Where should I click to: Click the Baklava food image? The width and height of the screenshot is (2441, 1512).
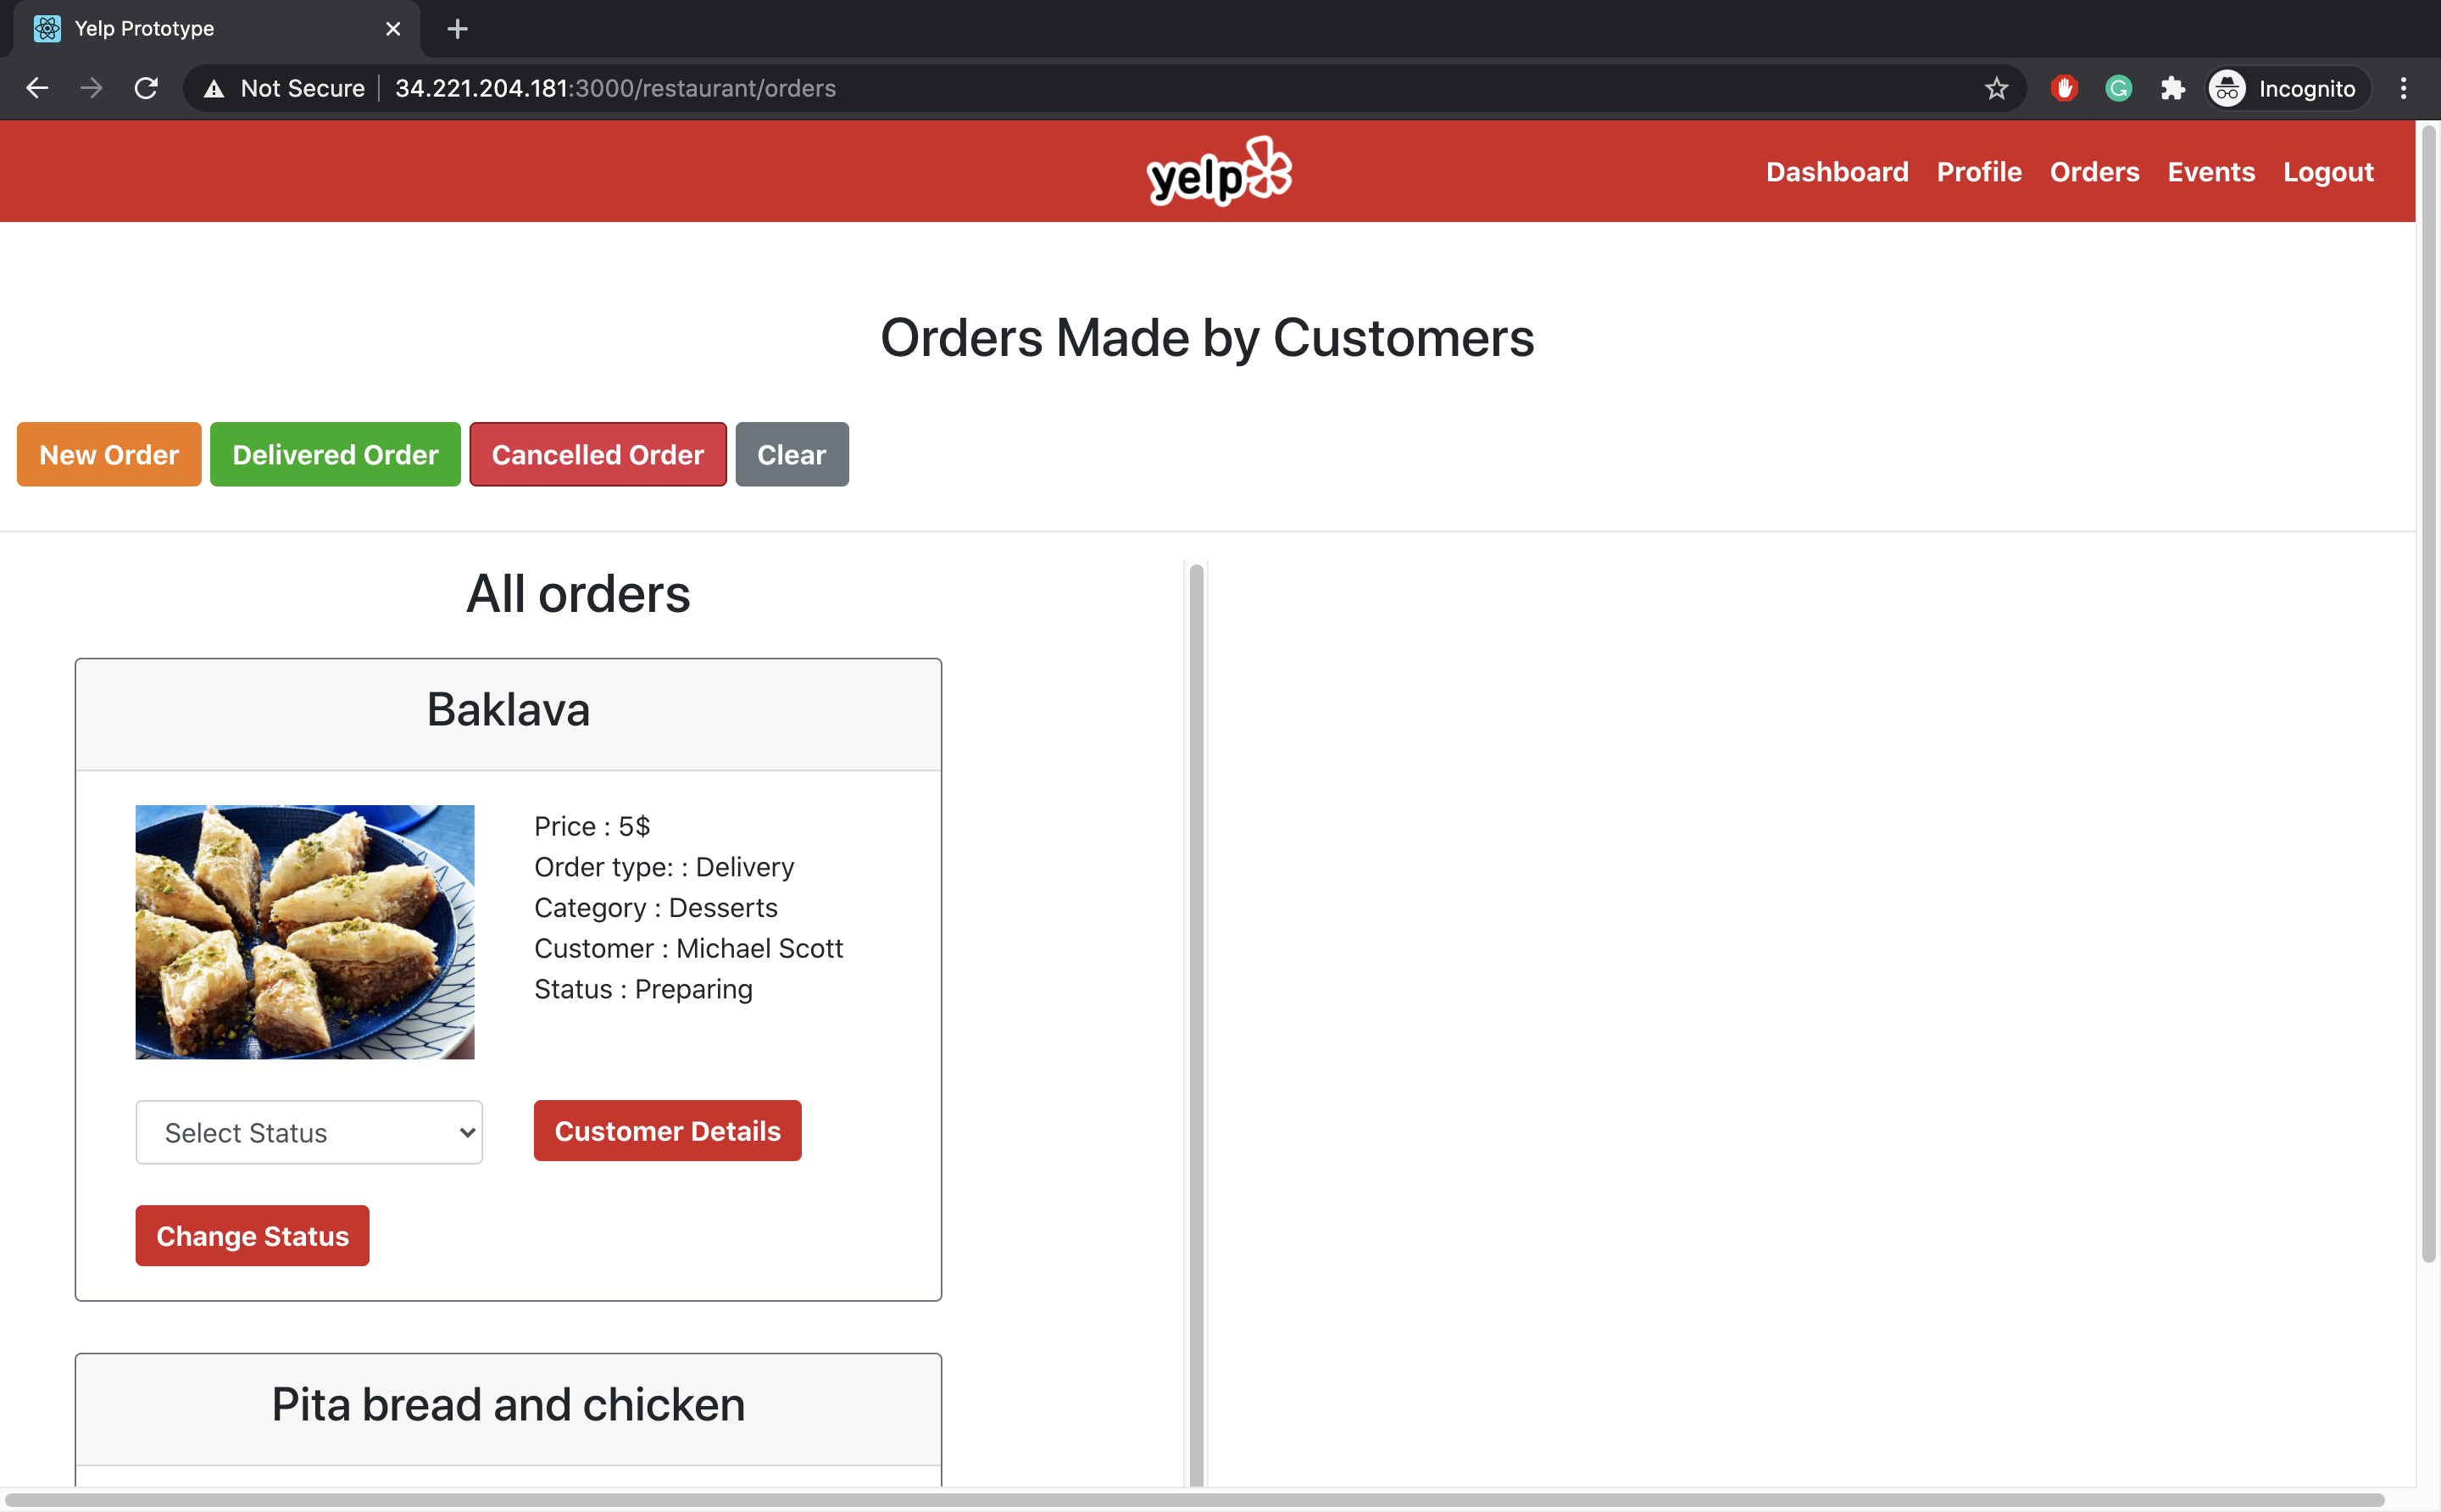tap(305, 931)
